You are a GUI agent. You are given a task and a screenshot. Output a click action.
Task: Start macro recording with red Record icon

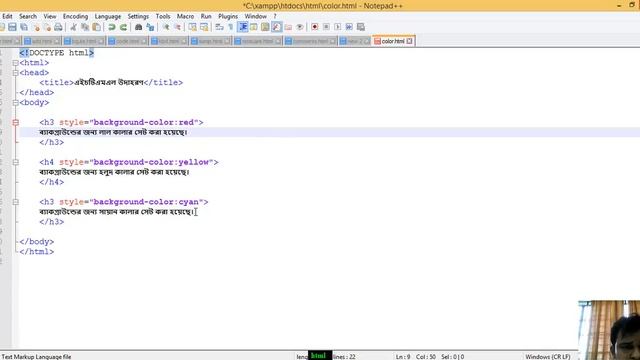[315, 27]
